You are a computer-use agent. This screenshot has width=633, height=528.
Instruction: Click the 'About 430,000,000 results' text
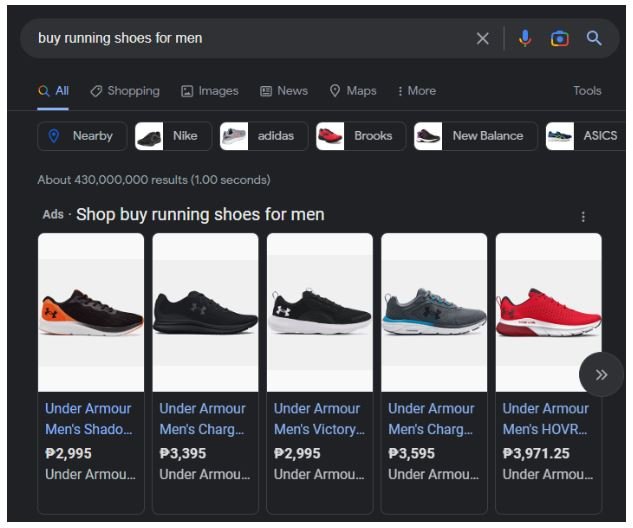pyautogui.click(x=113, y=180)
